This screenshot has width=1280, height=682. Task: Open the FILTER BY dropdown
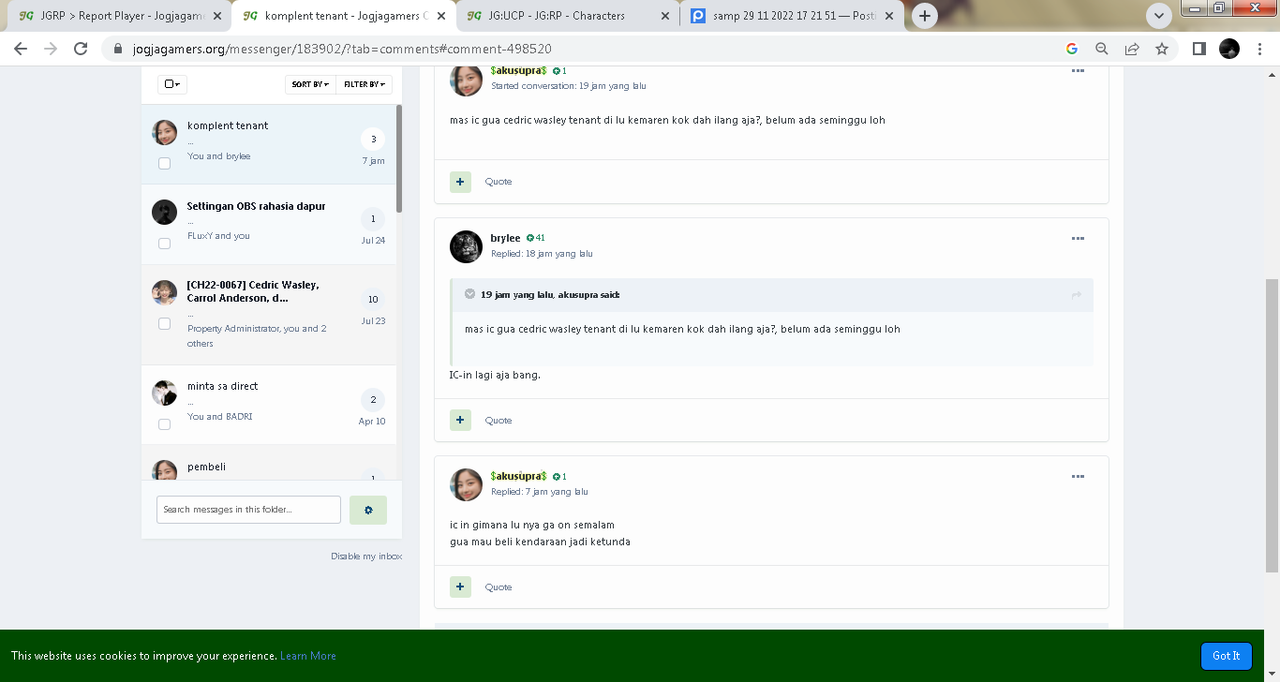(x=364, y=84)
